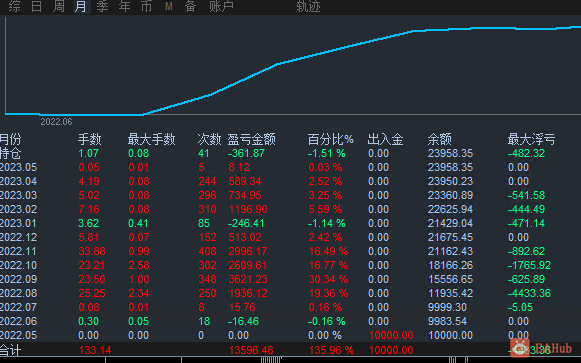Click the 19.36 % percentage for 2022.08
This screenshot has width=581, height=363.
[328, 293]
